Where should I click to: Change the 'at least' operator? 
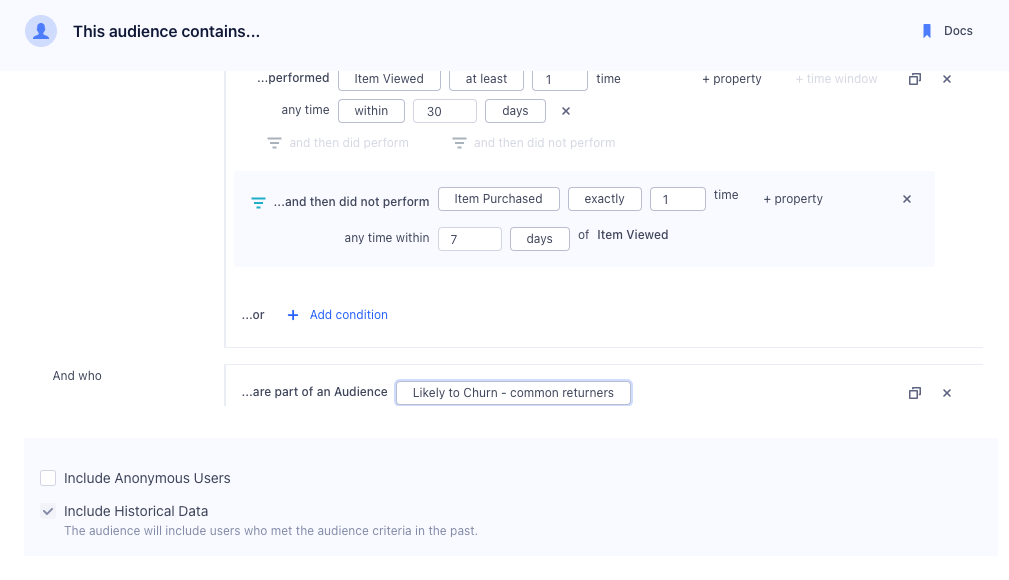tap(486, 78)
